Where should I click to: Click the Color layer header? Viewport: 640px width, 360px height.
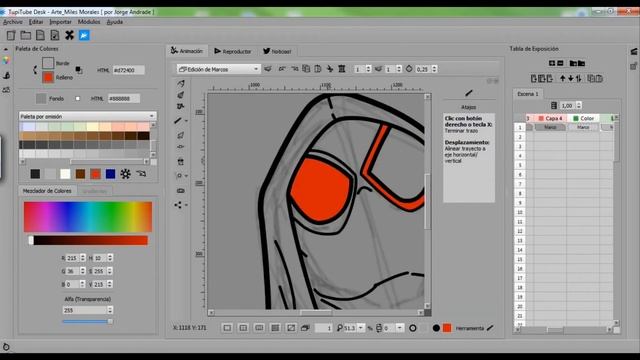(583, 118)
